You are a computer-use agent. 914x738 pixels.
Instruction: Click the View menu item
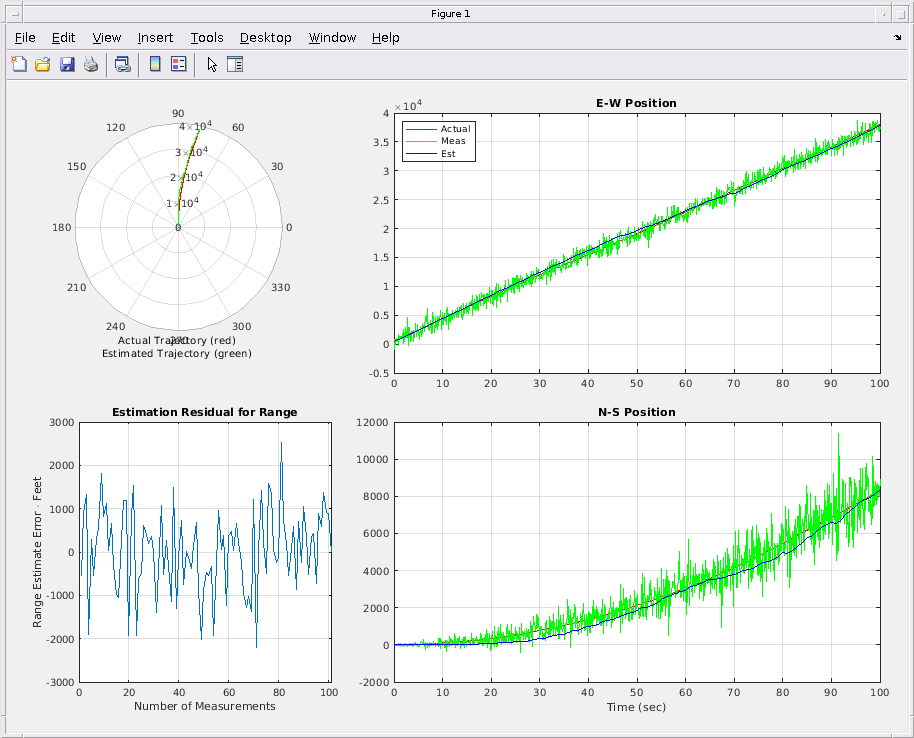pos(106,38)
